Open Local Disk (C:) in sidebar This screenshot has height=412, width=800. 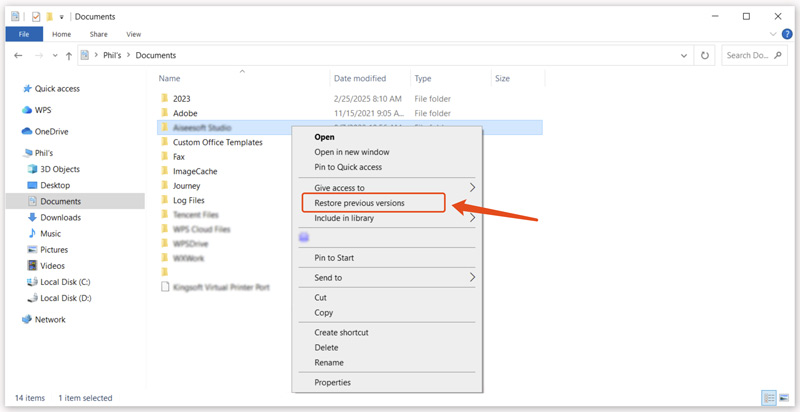point(65,282)
